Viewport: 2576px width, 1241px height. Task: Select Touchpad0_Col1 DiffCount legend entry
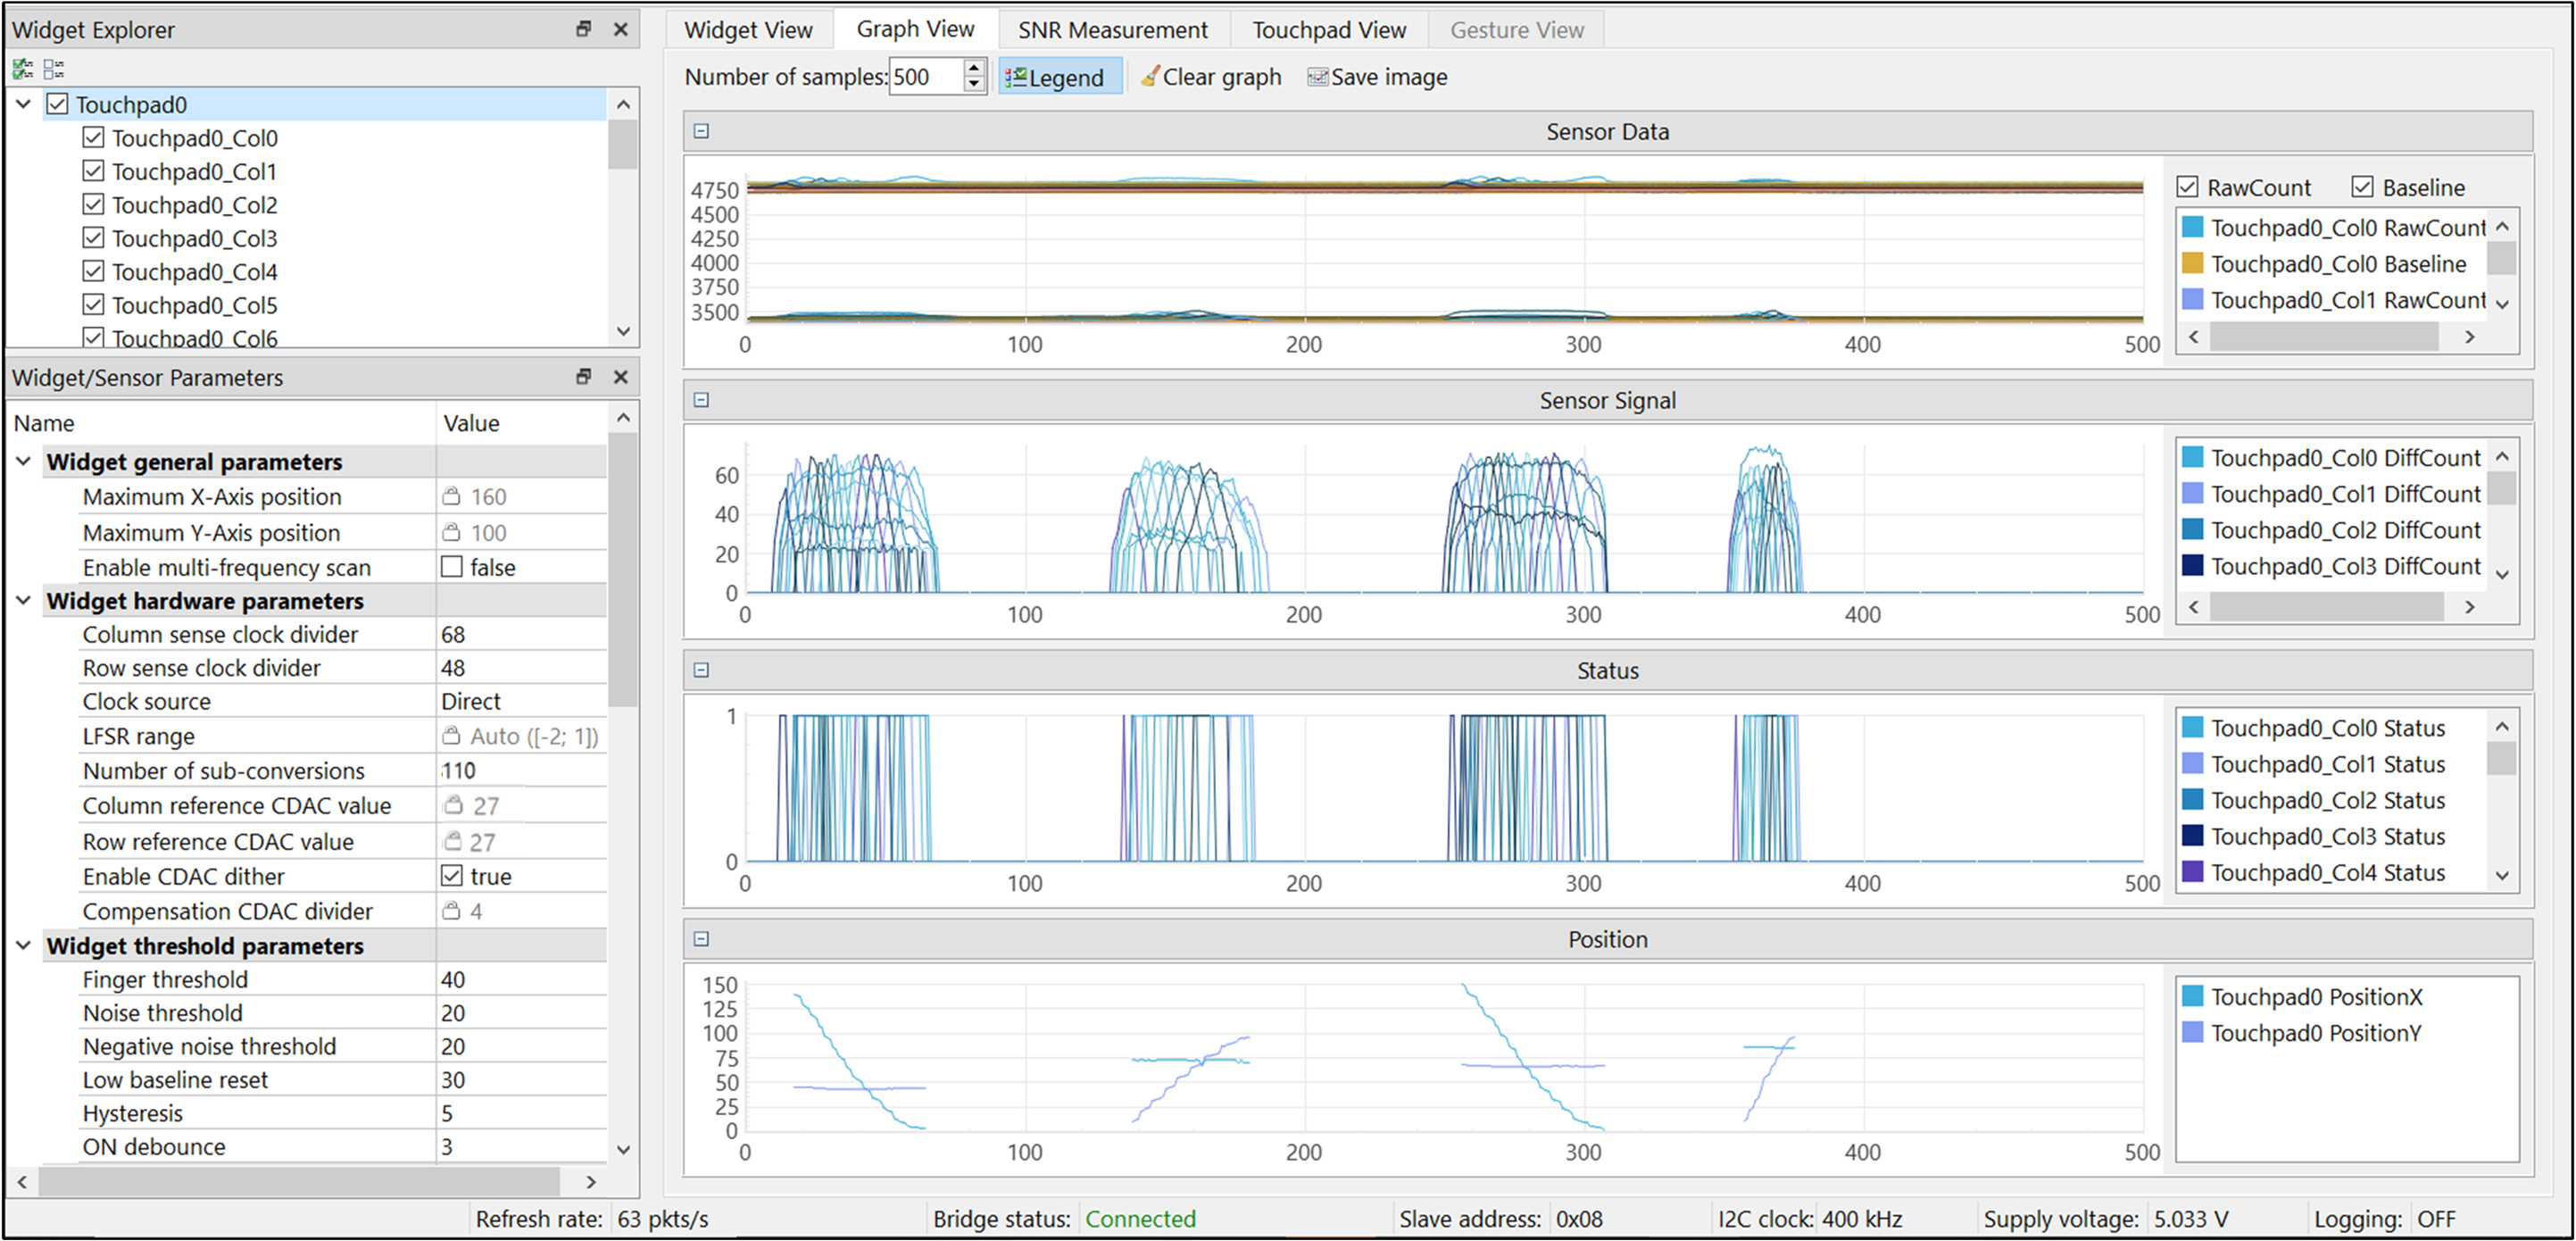tap(2332, 493)
